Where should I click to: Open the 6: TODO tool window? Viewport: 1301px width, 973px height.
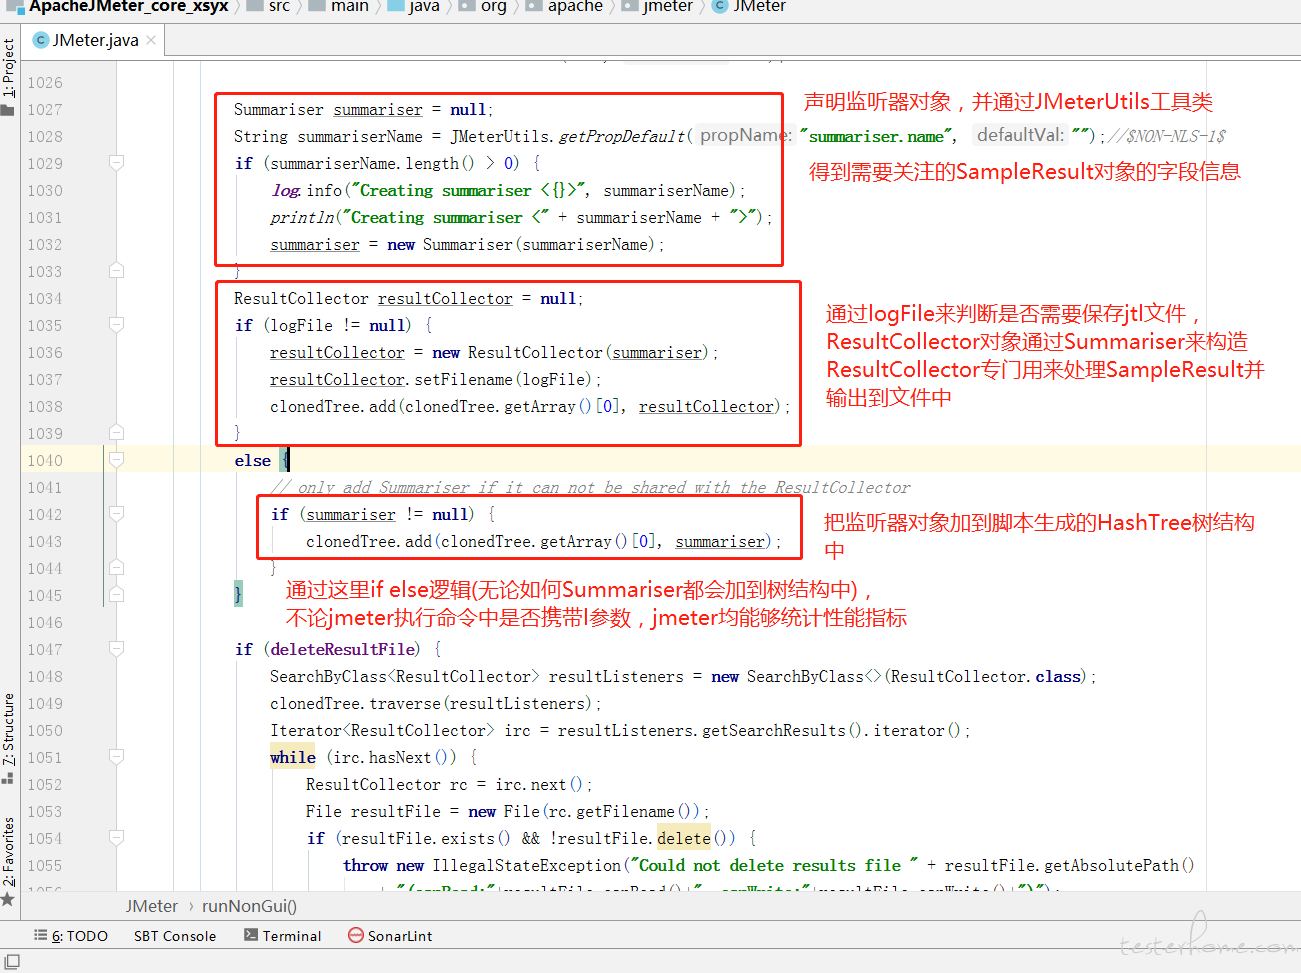pos(71,935)
